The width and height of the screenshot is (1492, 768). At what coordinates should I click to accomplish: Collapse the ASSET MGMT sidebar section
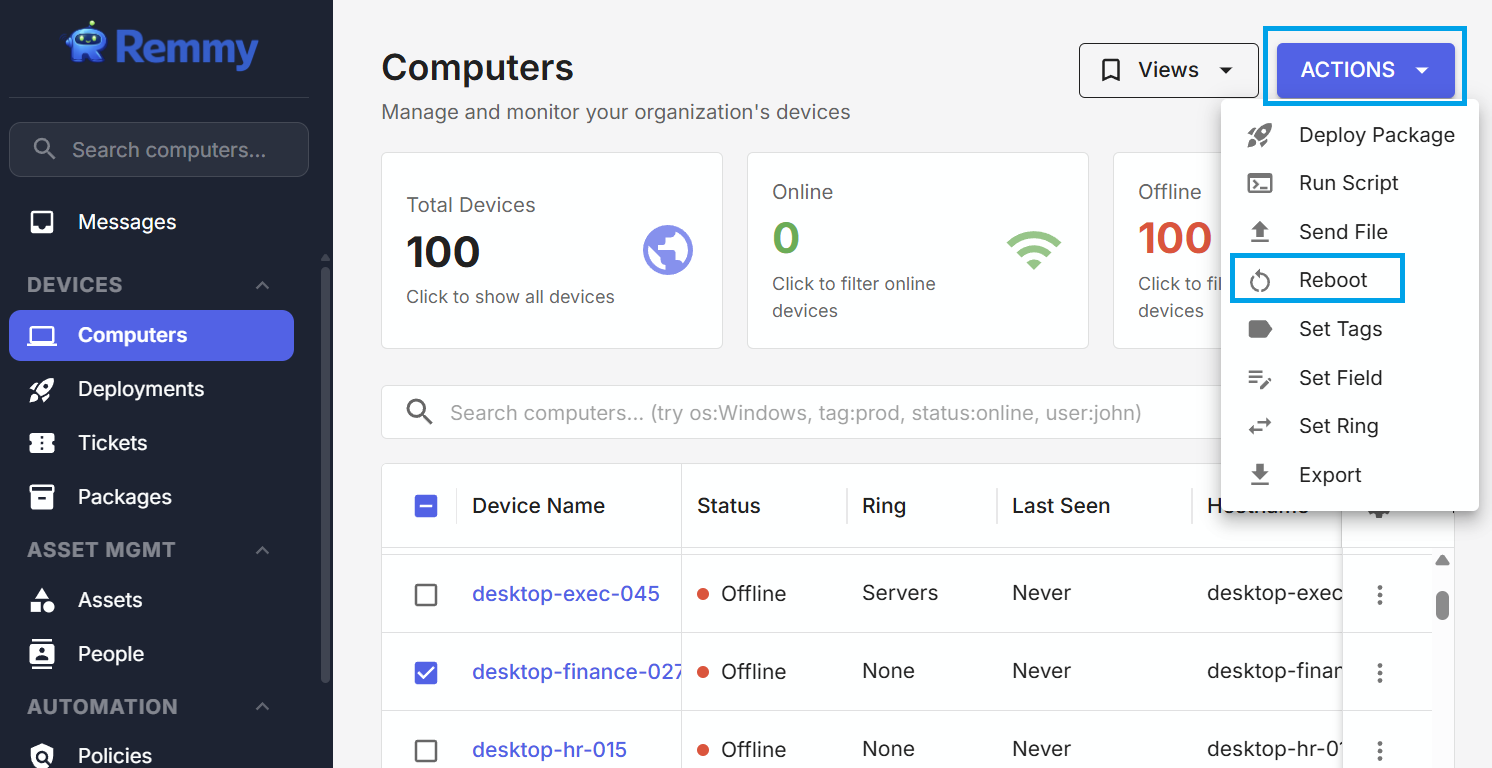coord(262,550)
